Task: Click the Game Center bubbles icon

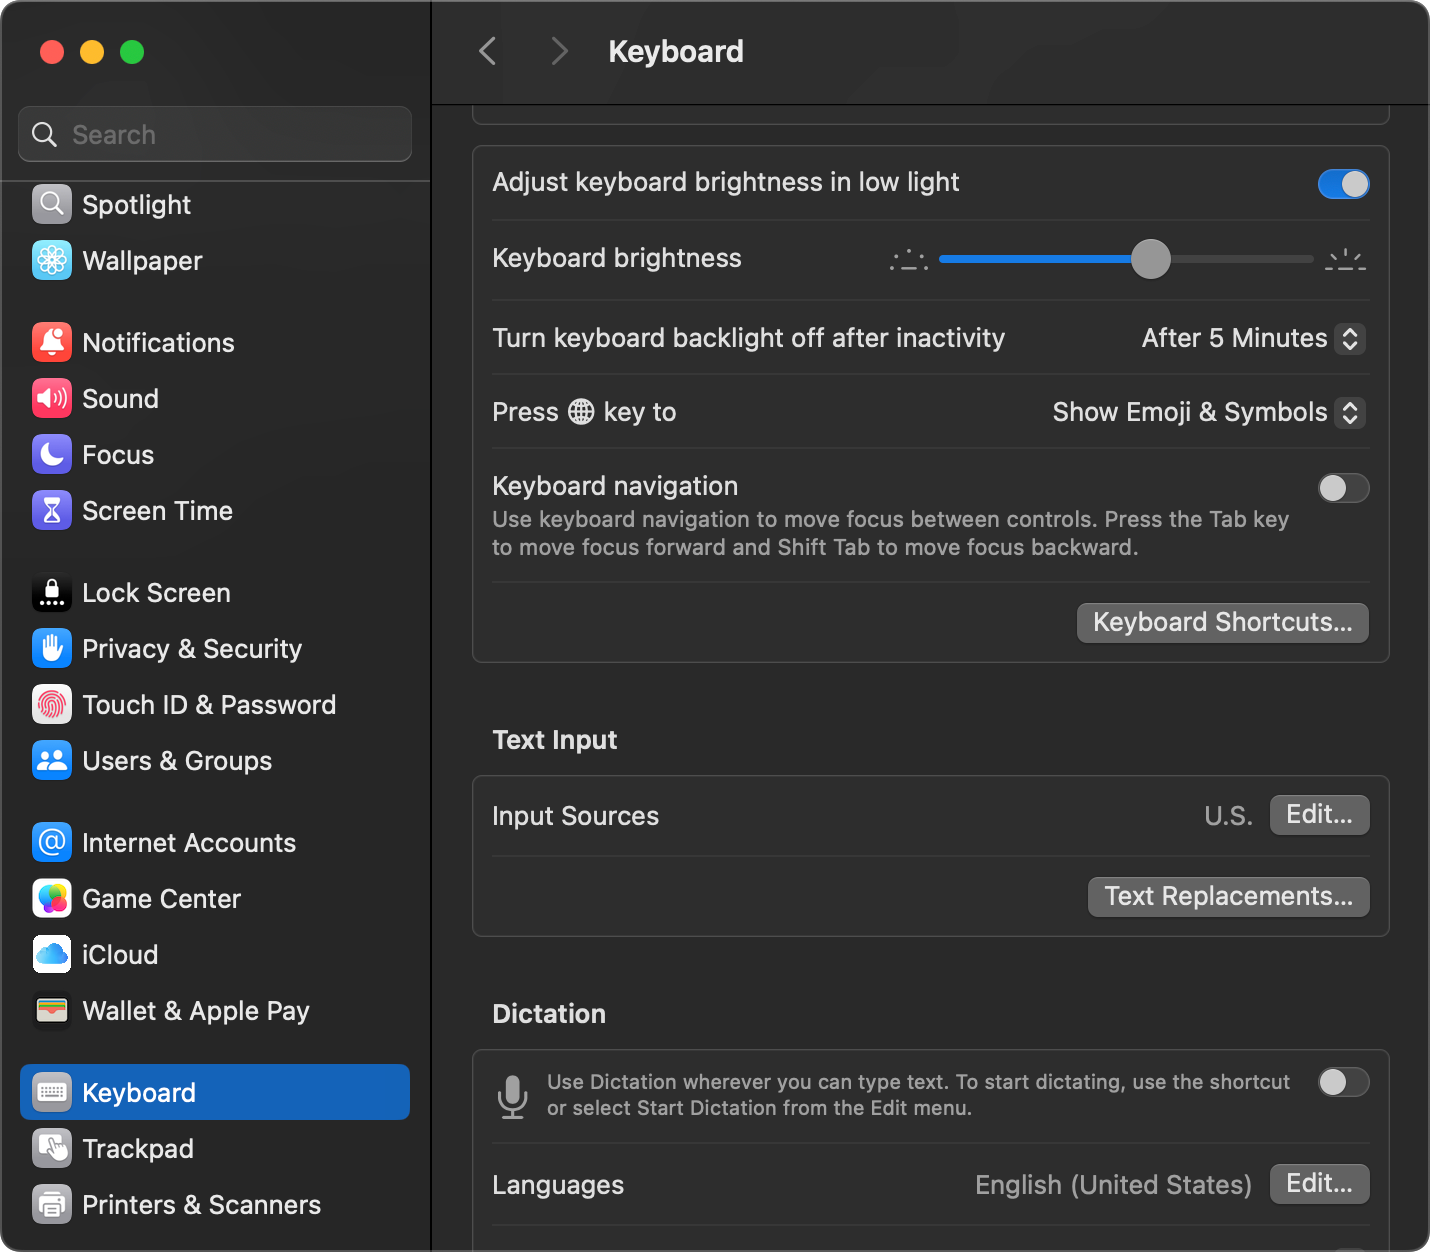Action: (52, 898)
